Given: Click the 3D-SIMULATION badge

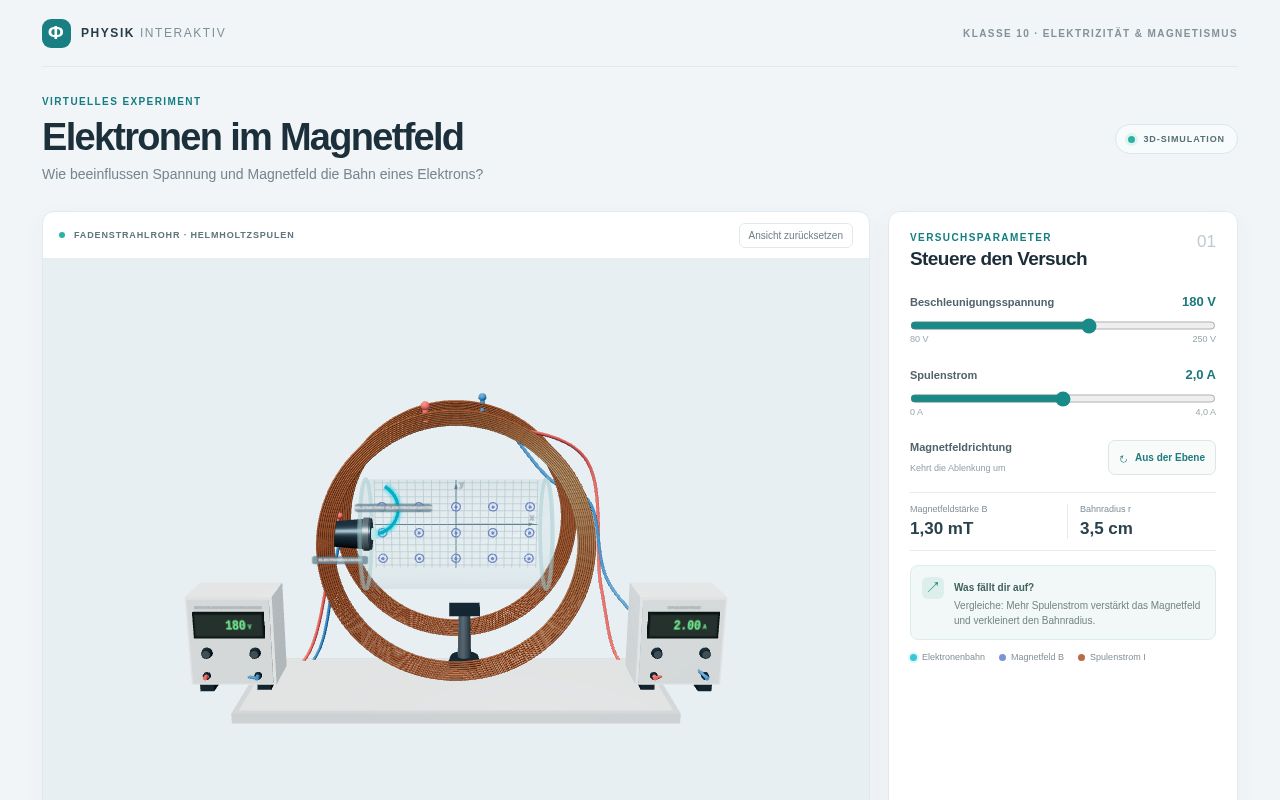Looking at the screenshot, I should pos(1176,139).
